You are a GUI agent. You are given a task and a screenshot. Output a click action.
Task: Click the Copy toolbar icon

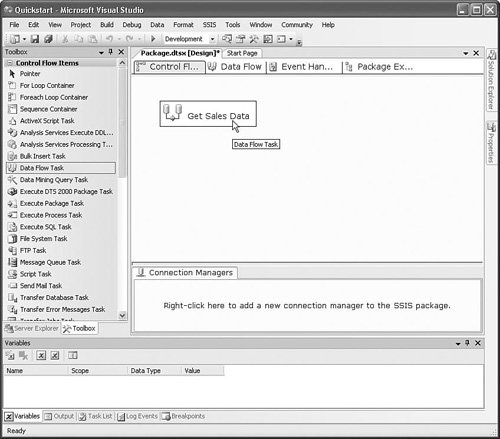(x=79, y=39)
